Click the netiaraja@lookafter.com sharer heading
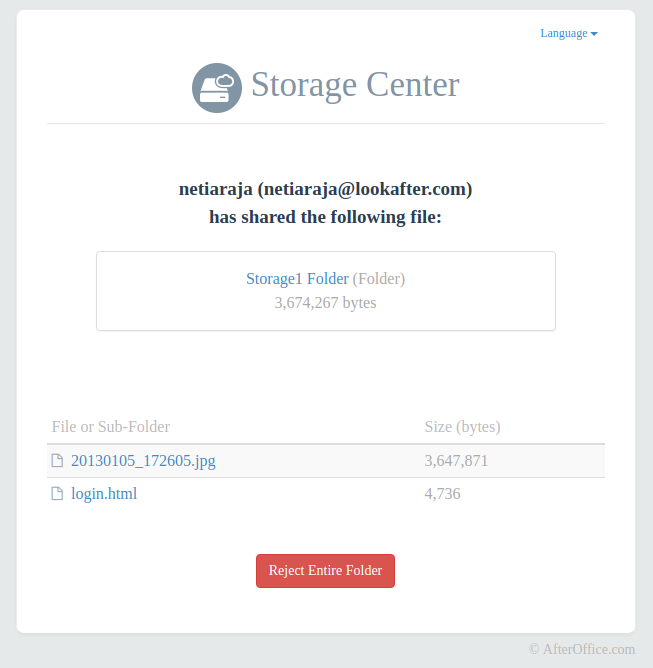The width and height of the screenshot is (653, 668). (x=326, y=189)
